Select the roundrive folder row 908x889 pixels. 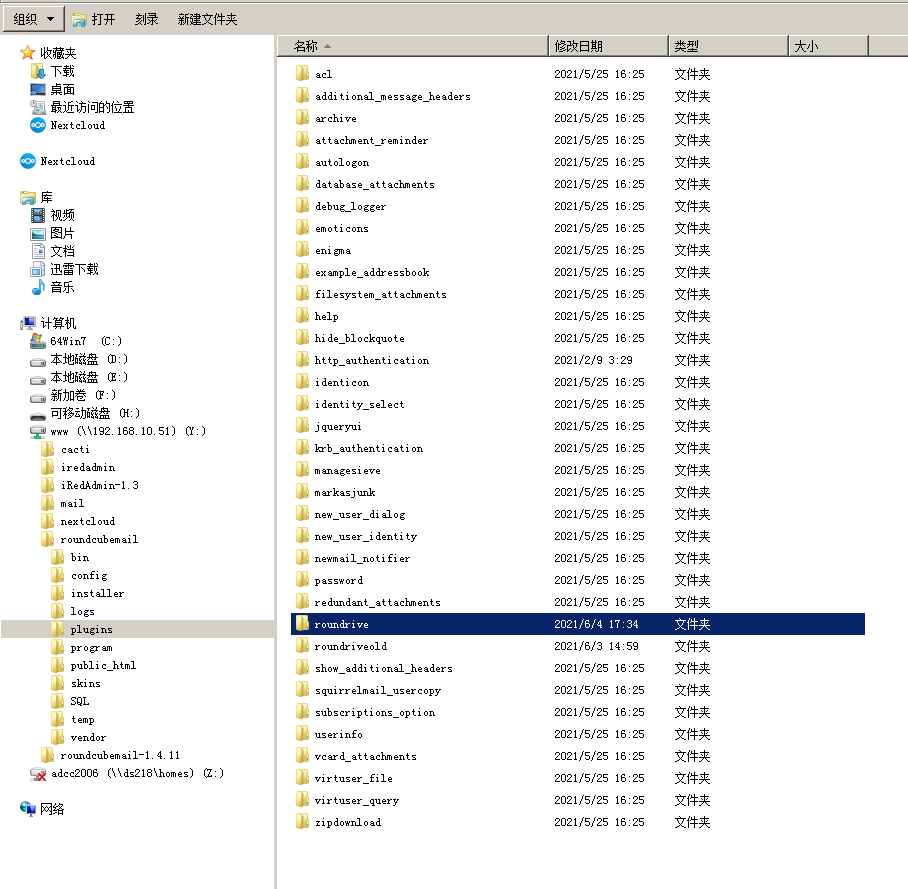point(578,624)
